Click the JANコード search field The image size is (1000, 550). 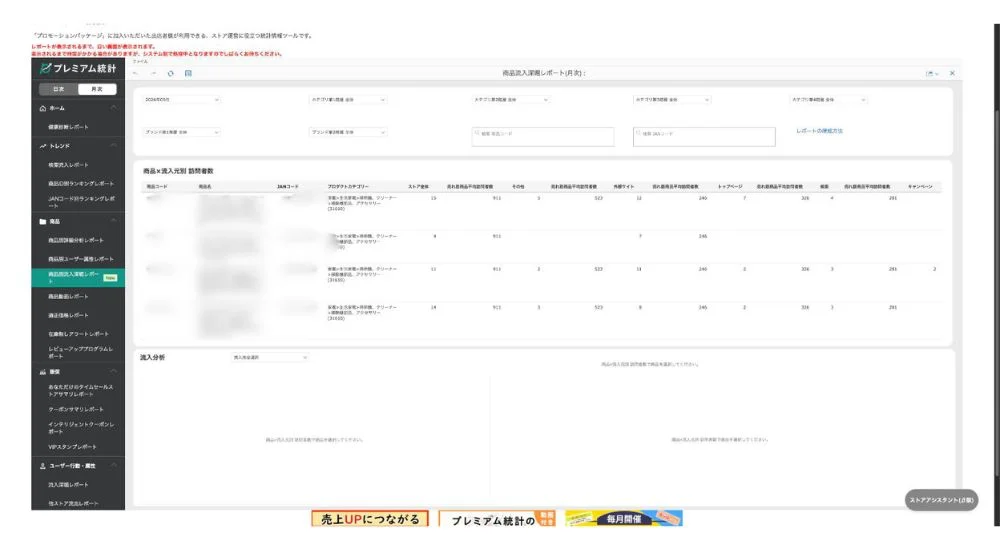[x=704, y=137]
